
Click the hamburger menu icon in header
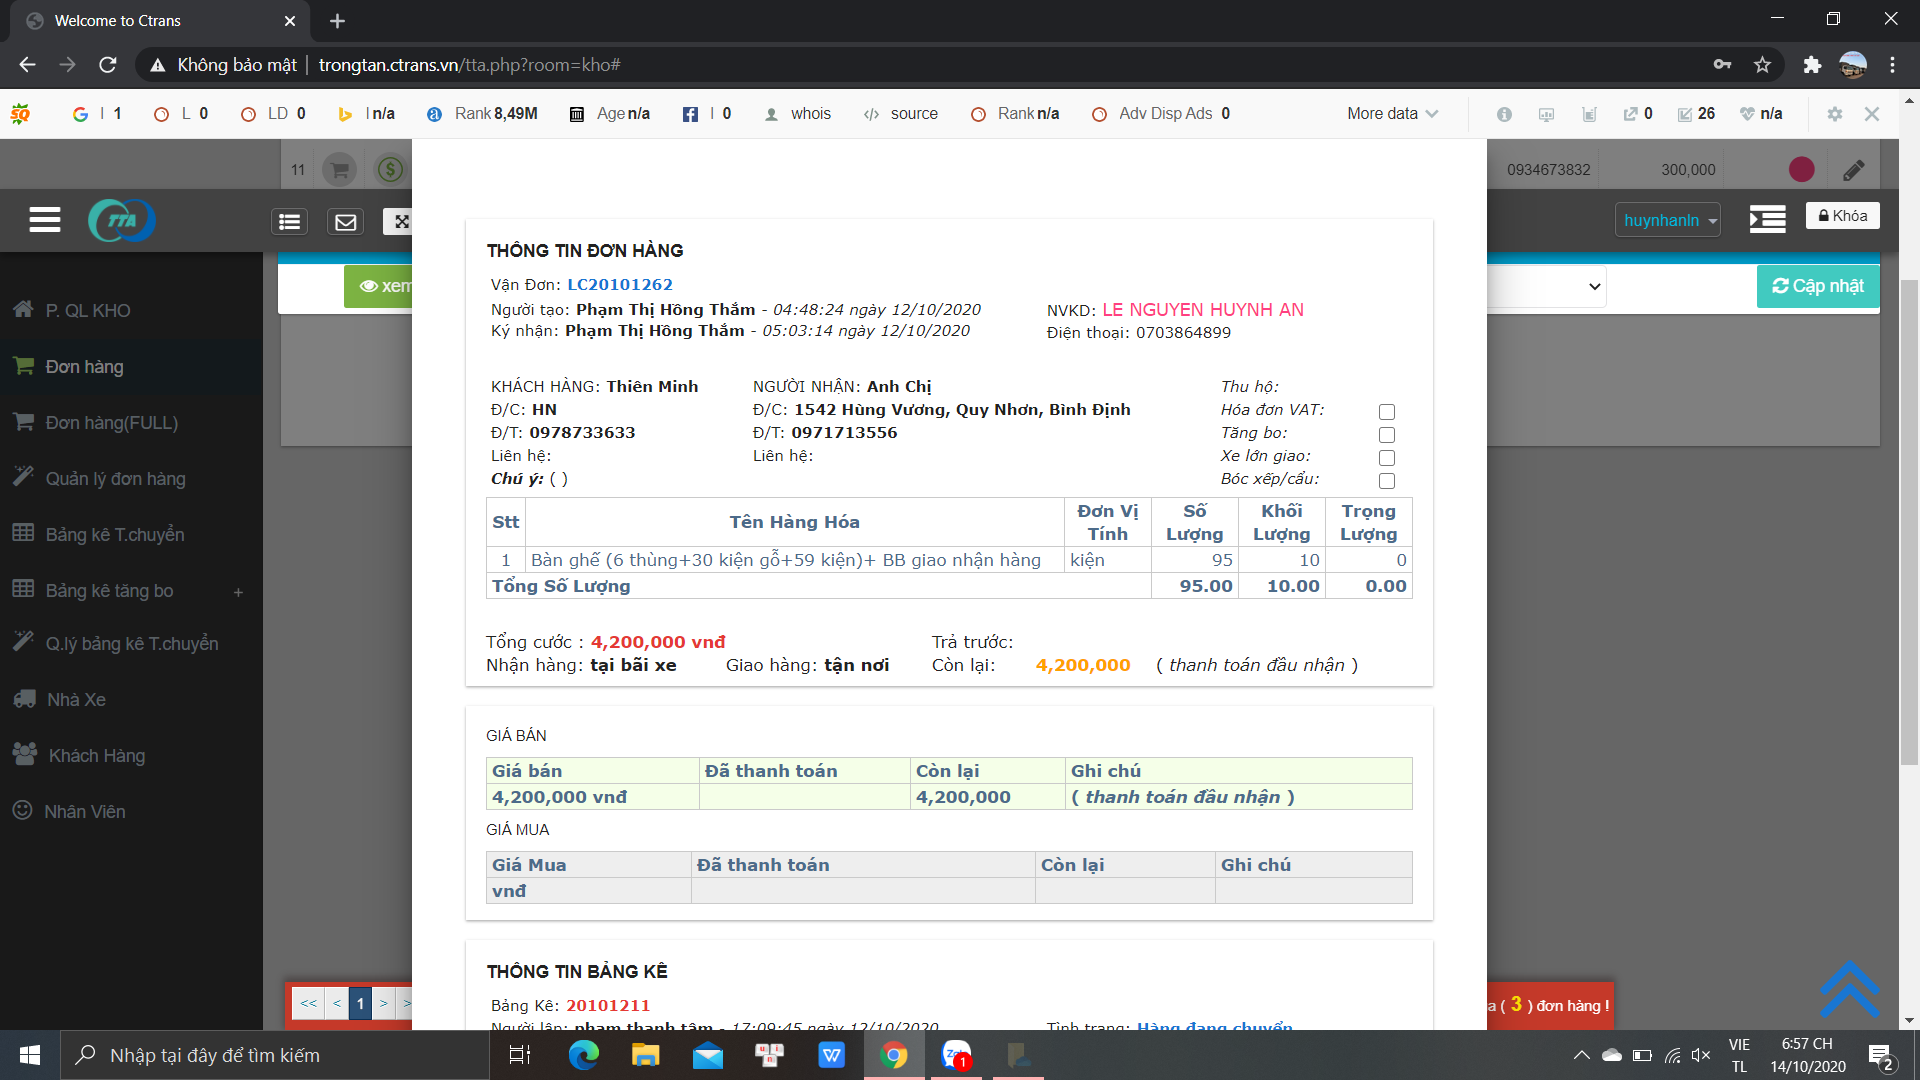[44, 220]
